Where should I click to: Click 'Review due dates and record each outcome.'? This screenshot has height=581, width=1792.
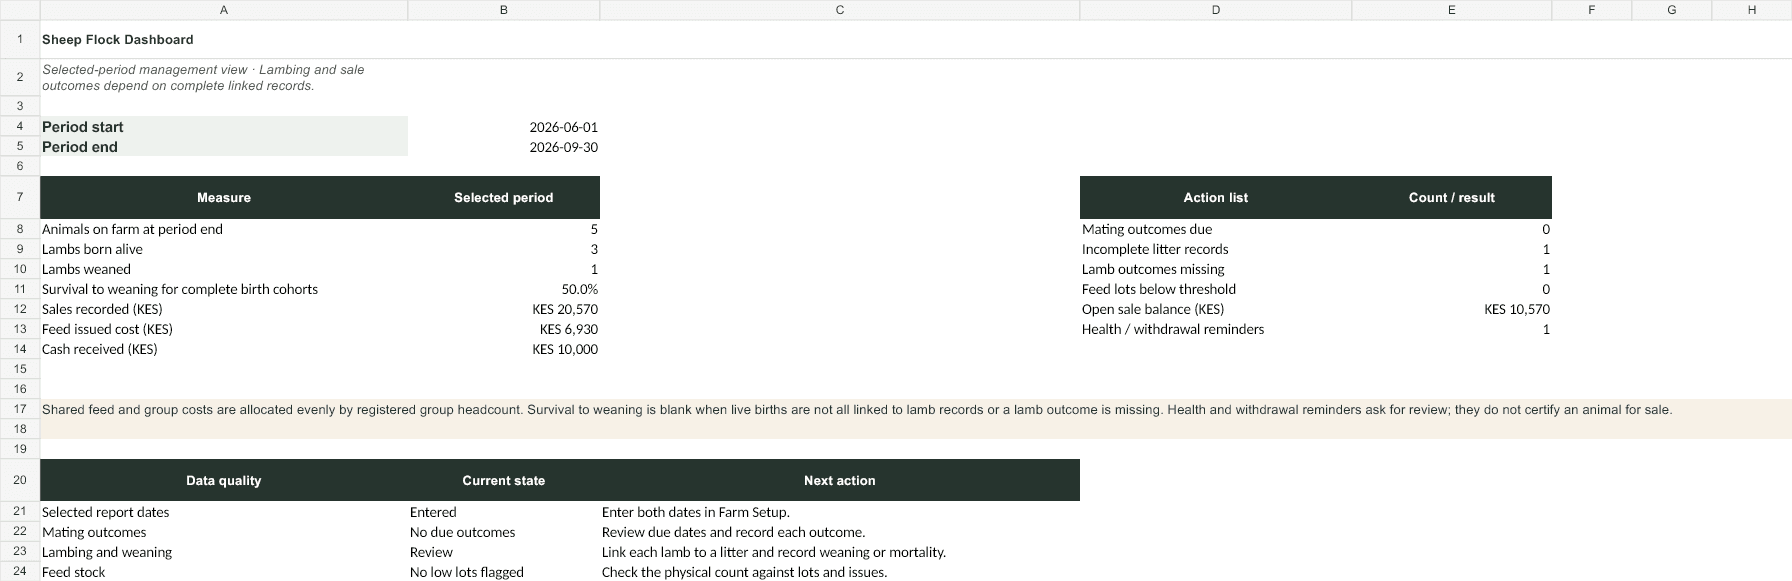[x=840, y=532]
